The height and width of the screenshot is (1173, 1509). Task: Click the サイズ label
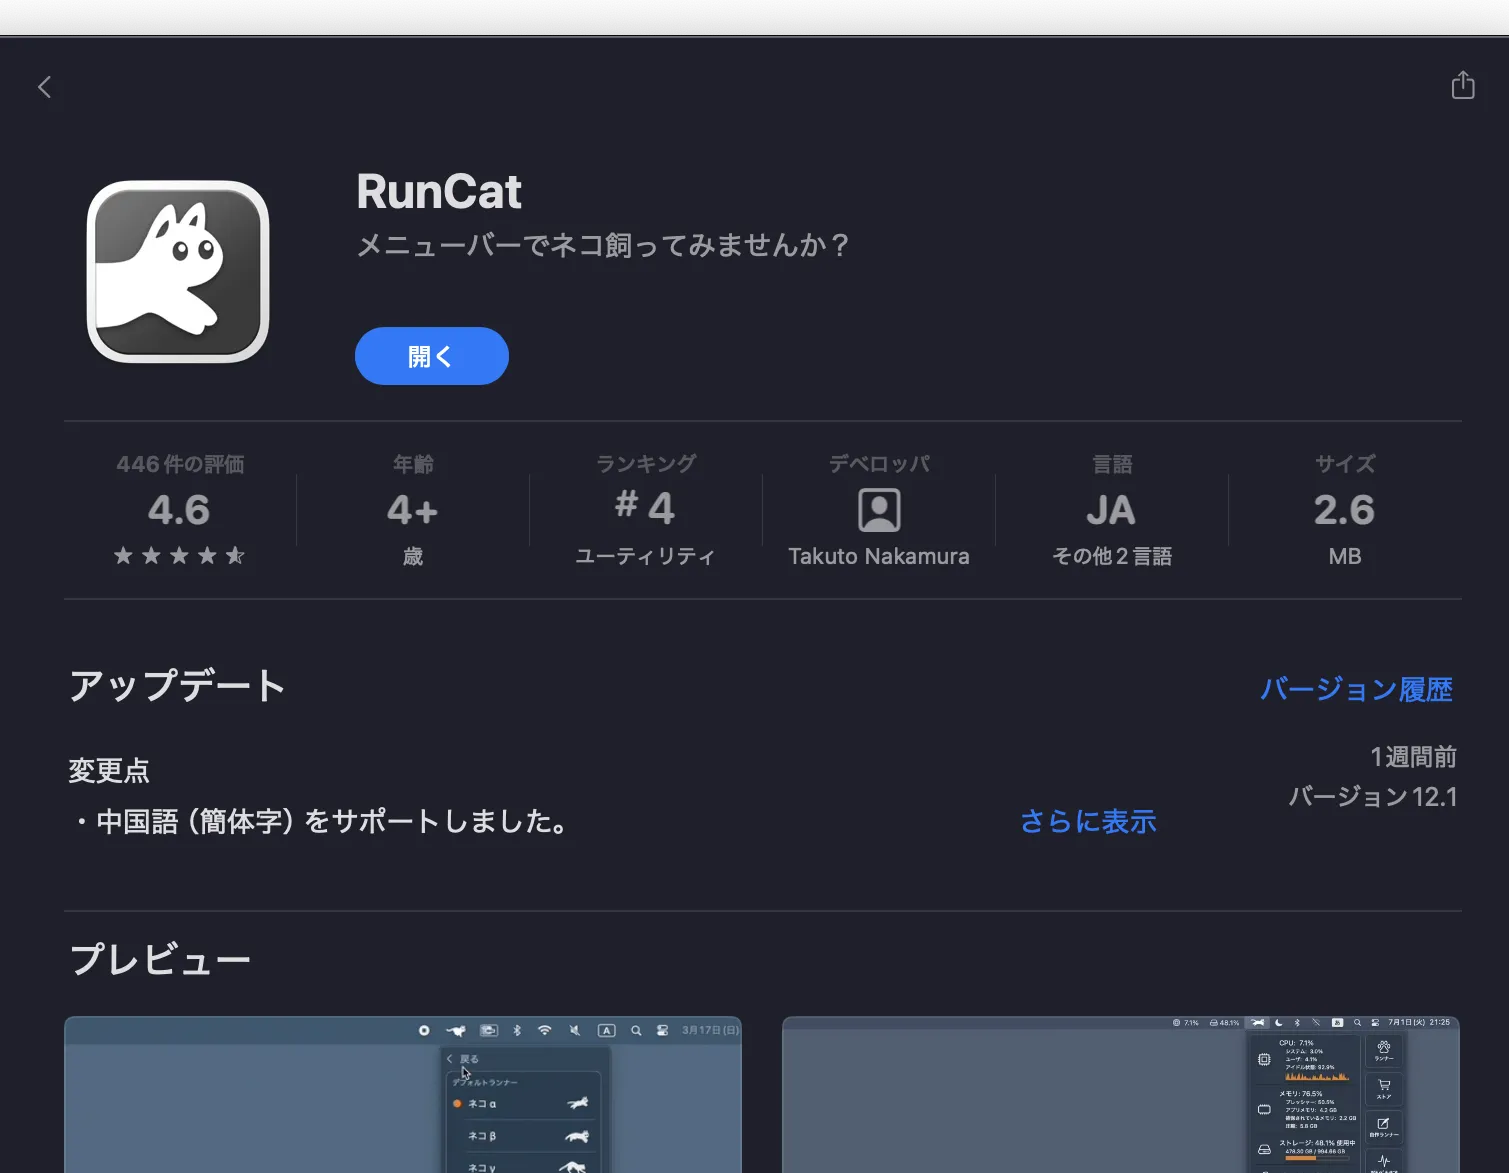point(1344,464)
